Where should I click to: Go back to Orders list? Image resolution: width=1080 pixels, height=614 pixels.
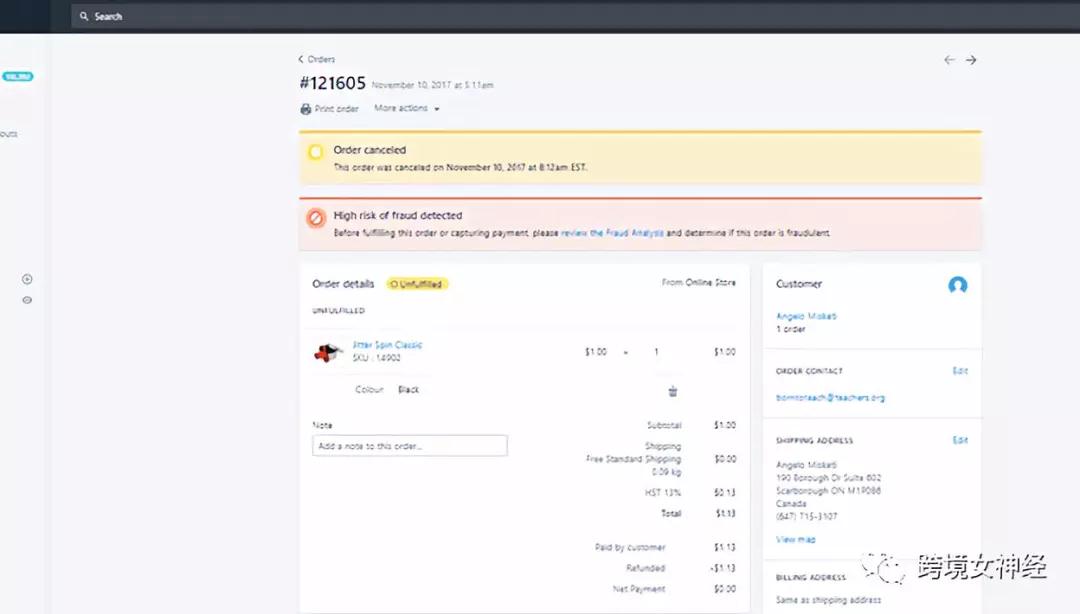pos(316,60)
